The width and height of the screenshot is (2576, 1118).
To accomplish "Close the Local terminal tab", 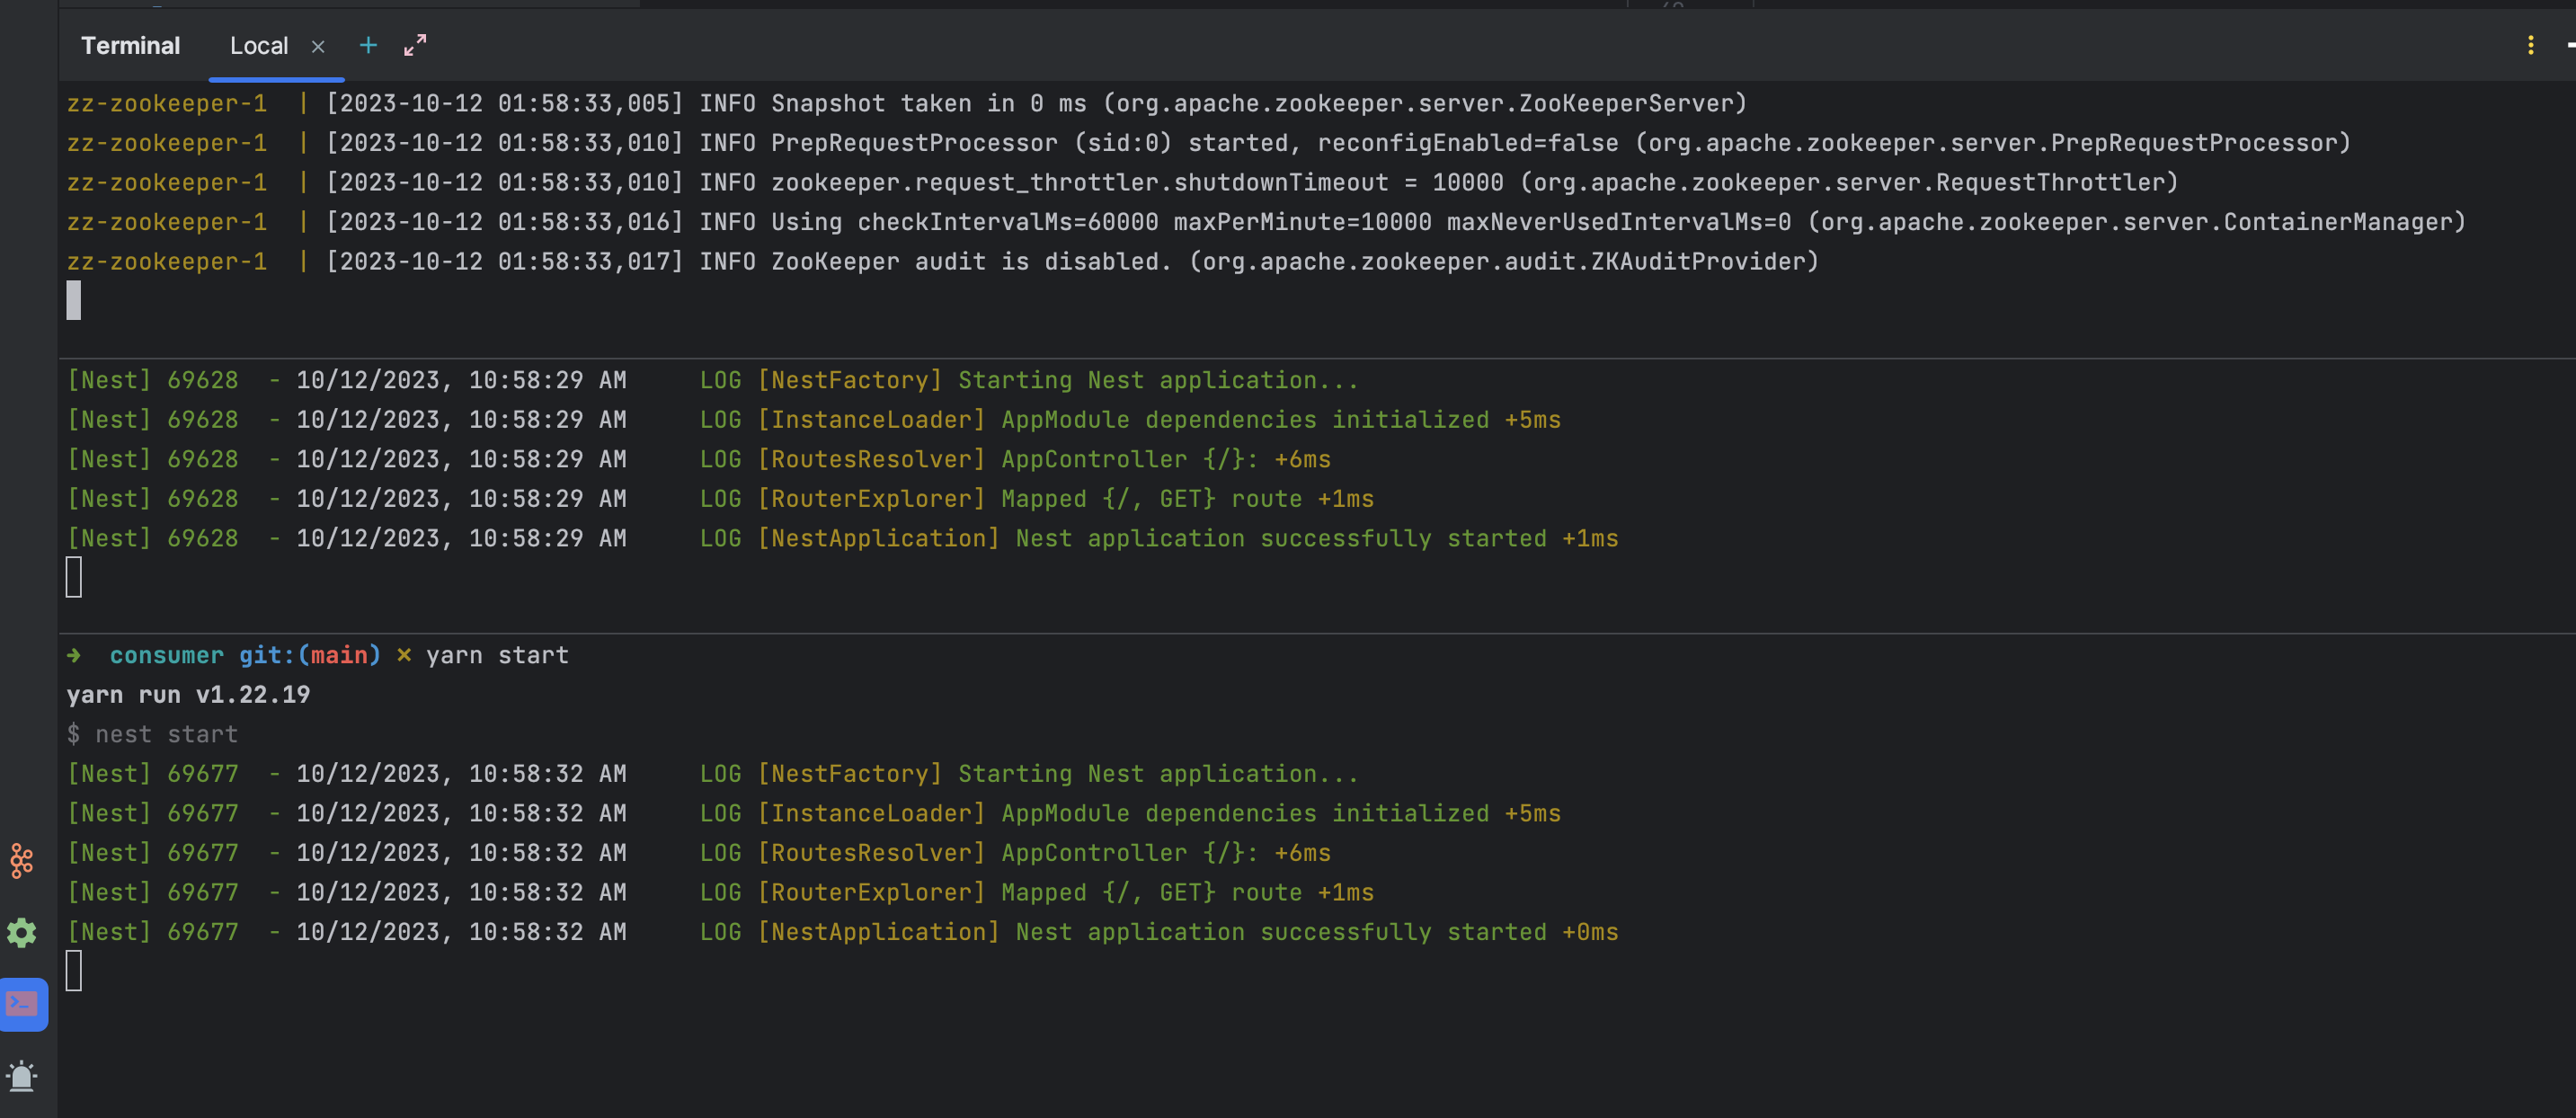I will 318,46.
